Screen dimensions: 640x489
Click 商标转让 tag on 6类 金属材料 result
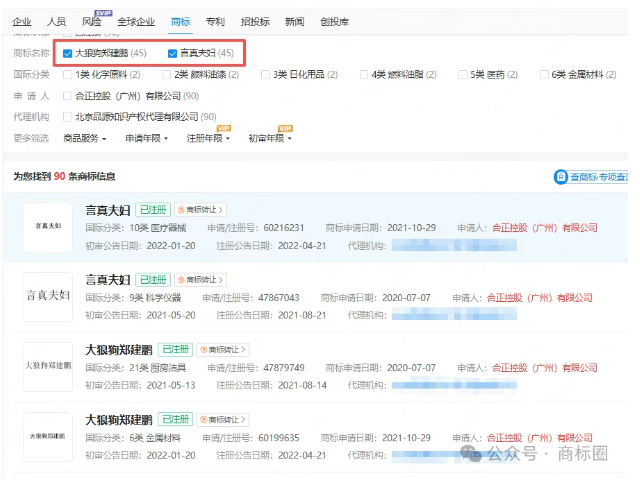[222, 419]
